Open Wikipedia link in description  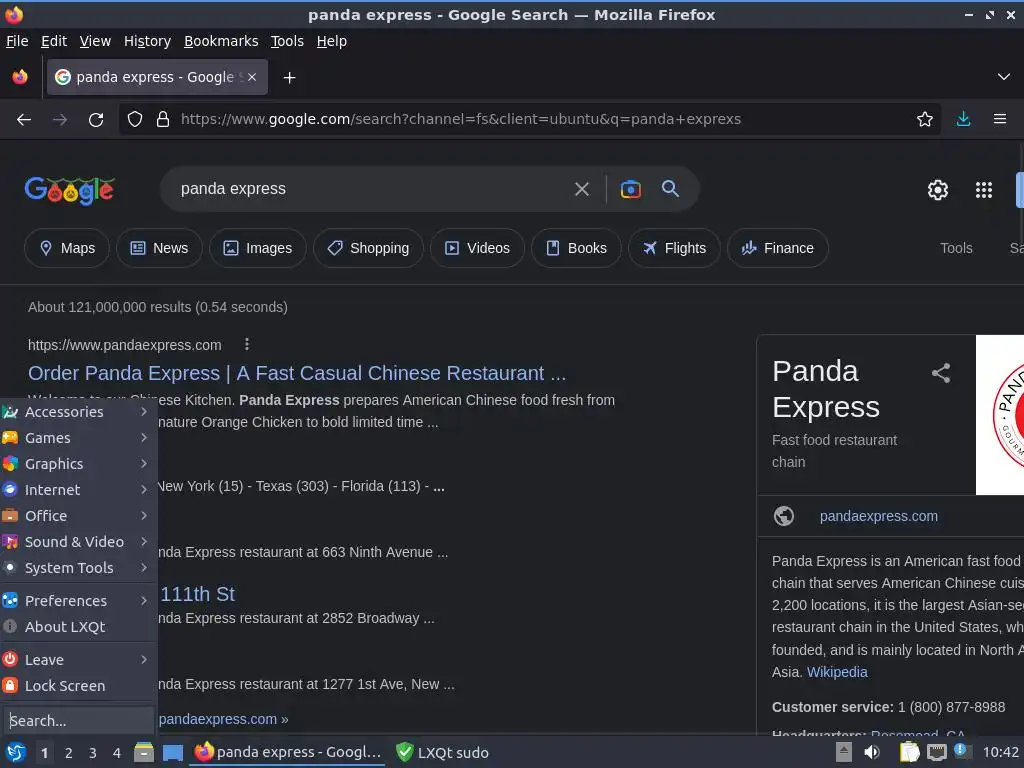837,672
